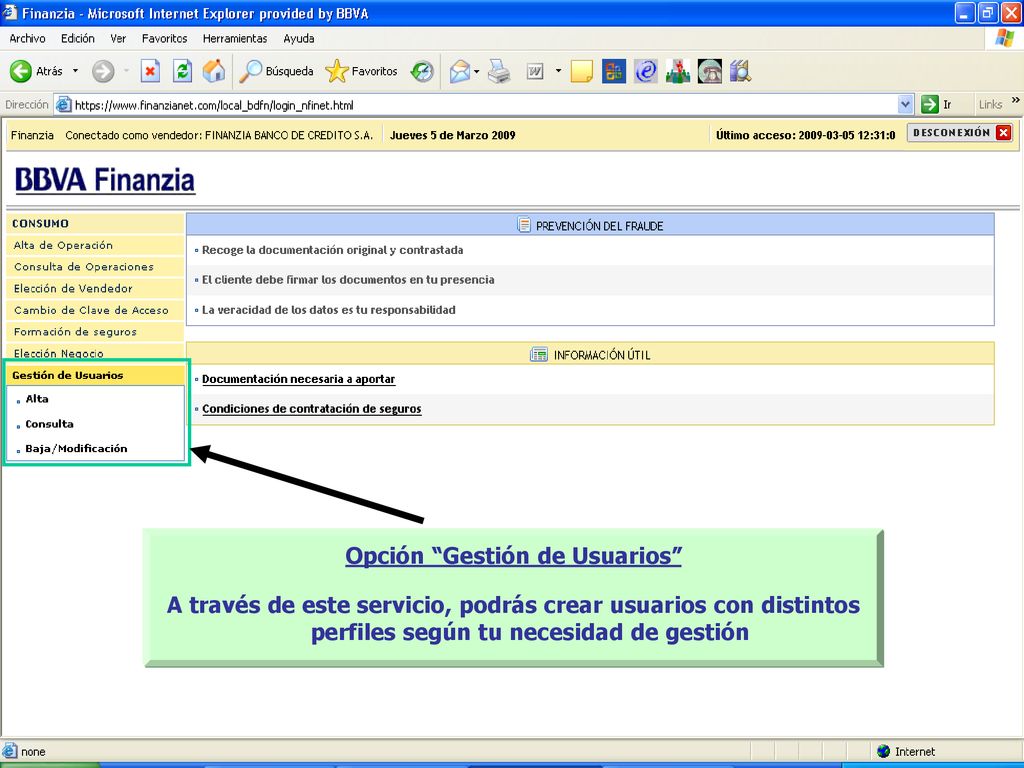The height and width of the screenshot is (768, 1024).
Task: Open the Favoritos menu in the menu bar
Action: point(165,39)
